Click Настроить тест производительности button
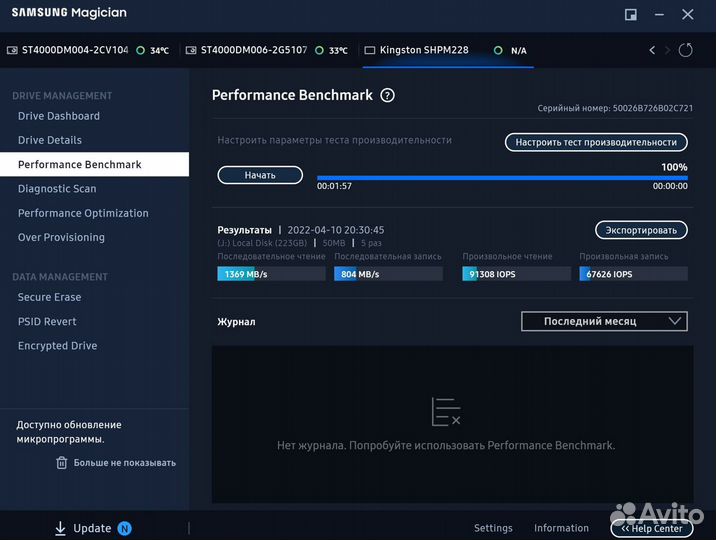Viewport: 716px width, 540px height. tap(596, 142)
